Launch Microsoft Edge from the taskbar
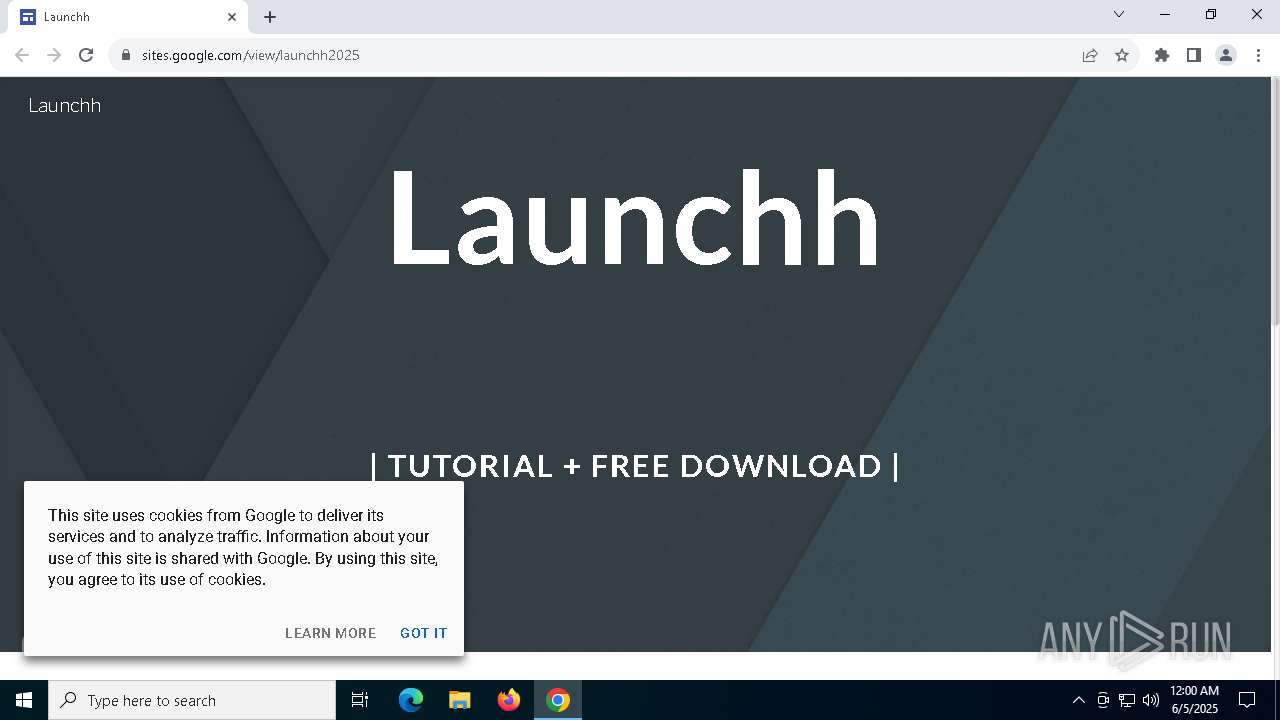The width and height of the screenshot is (1280, 720). pos(411,700)
